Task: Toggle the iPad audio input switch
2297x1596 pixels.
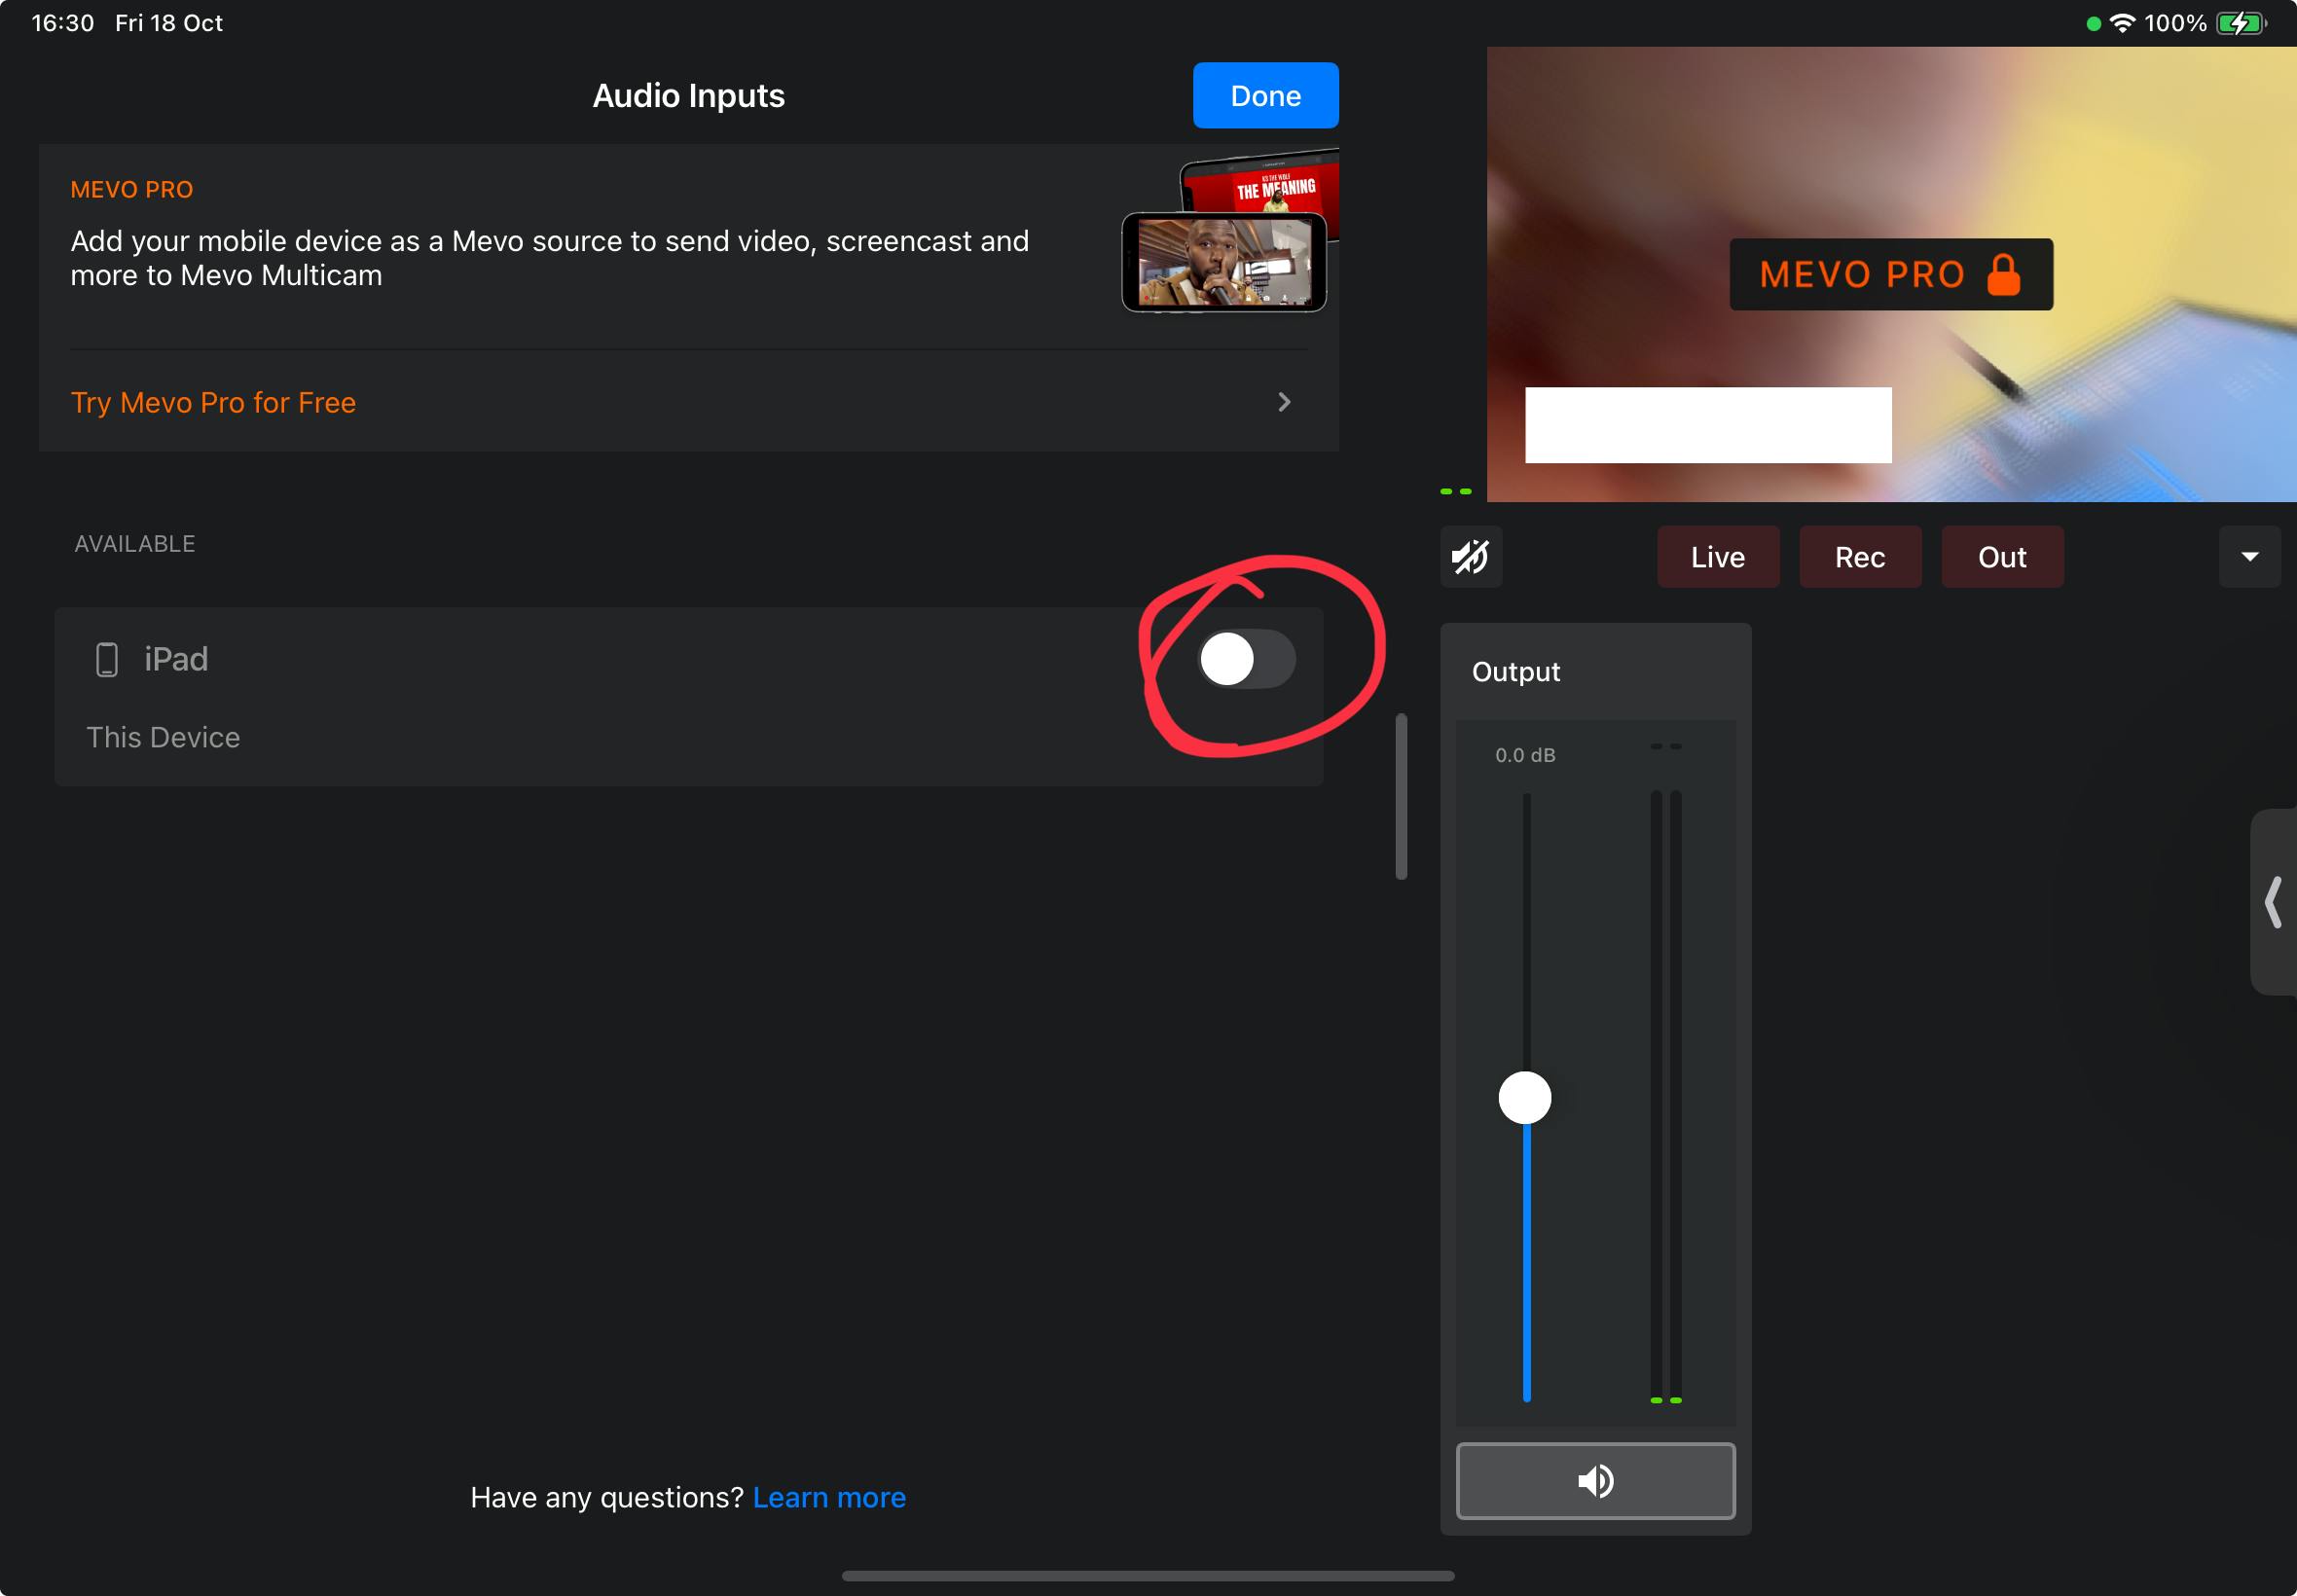Action: coord(1247,659)
